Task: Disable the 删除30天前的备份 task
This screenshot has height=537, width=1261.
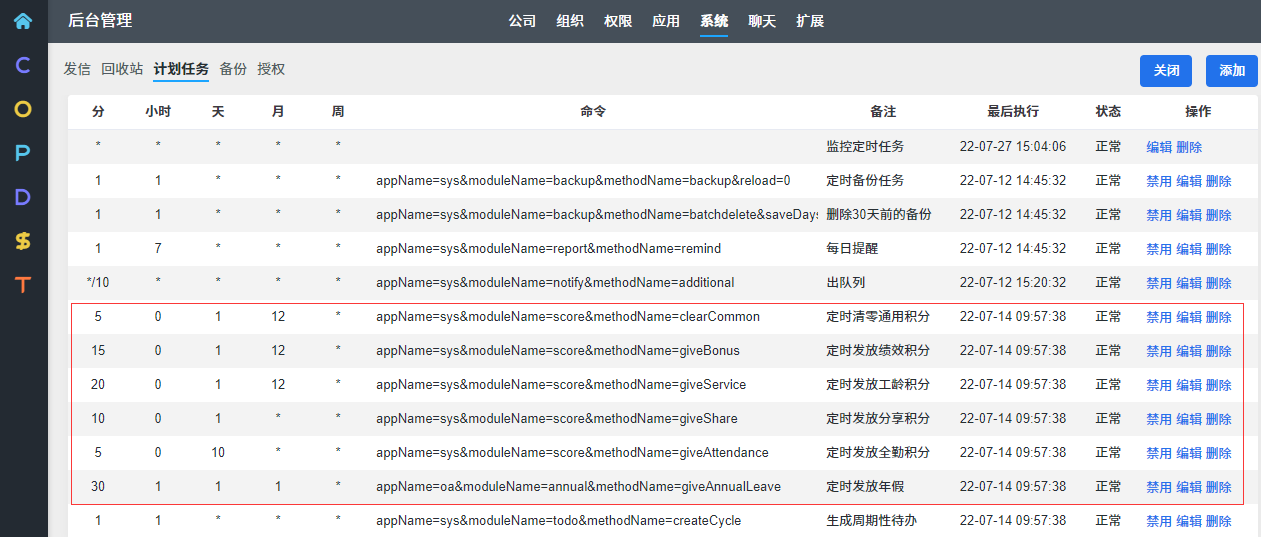Action: pyautogui.click(x=1159, y=215)
